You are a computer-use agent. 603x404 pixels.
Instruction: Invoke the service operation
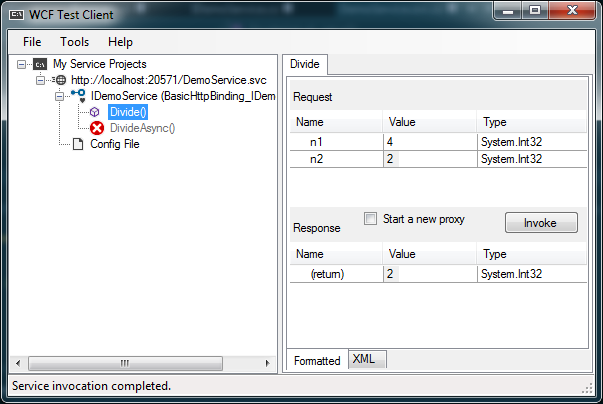tap(541, 223)
